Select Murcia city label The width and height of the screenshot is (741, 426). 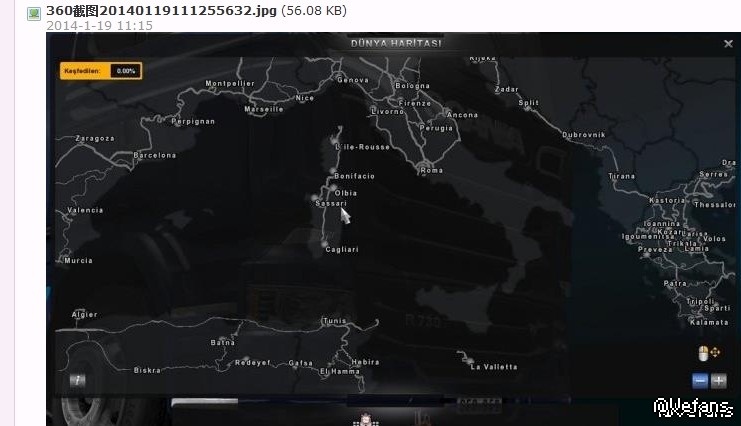78,261
